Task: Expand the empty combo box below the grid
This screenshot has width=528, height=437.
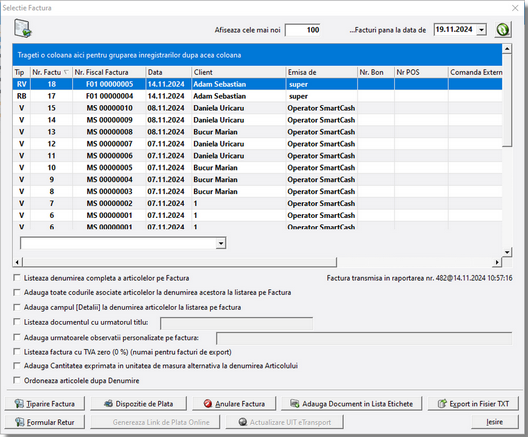Action: (221, 243)
